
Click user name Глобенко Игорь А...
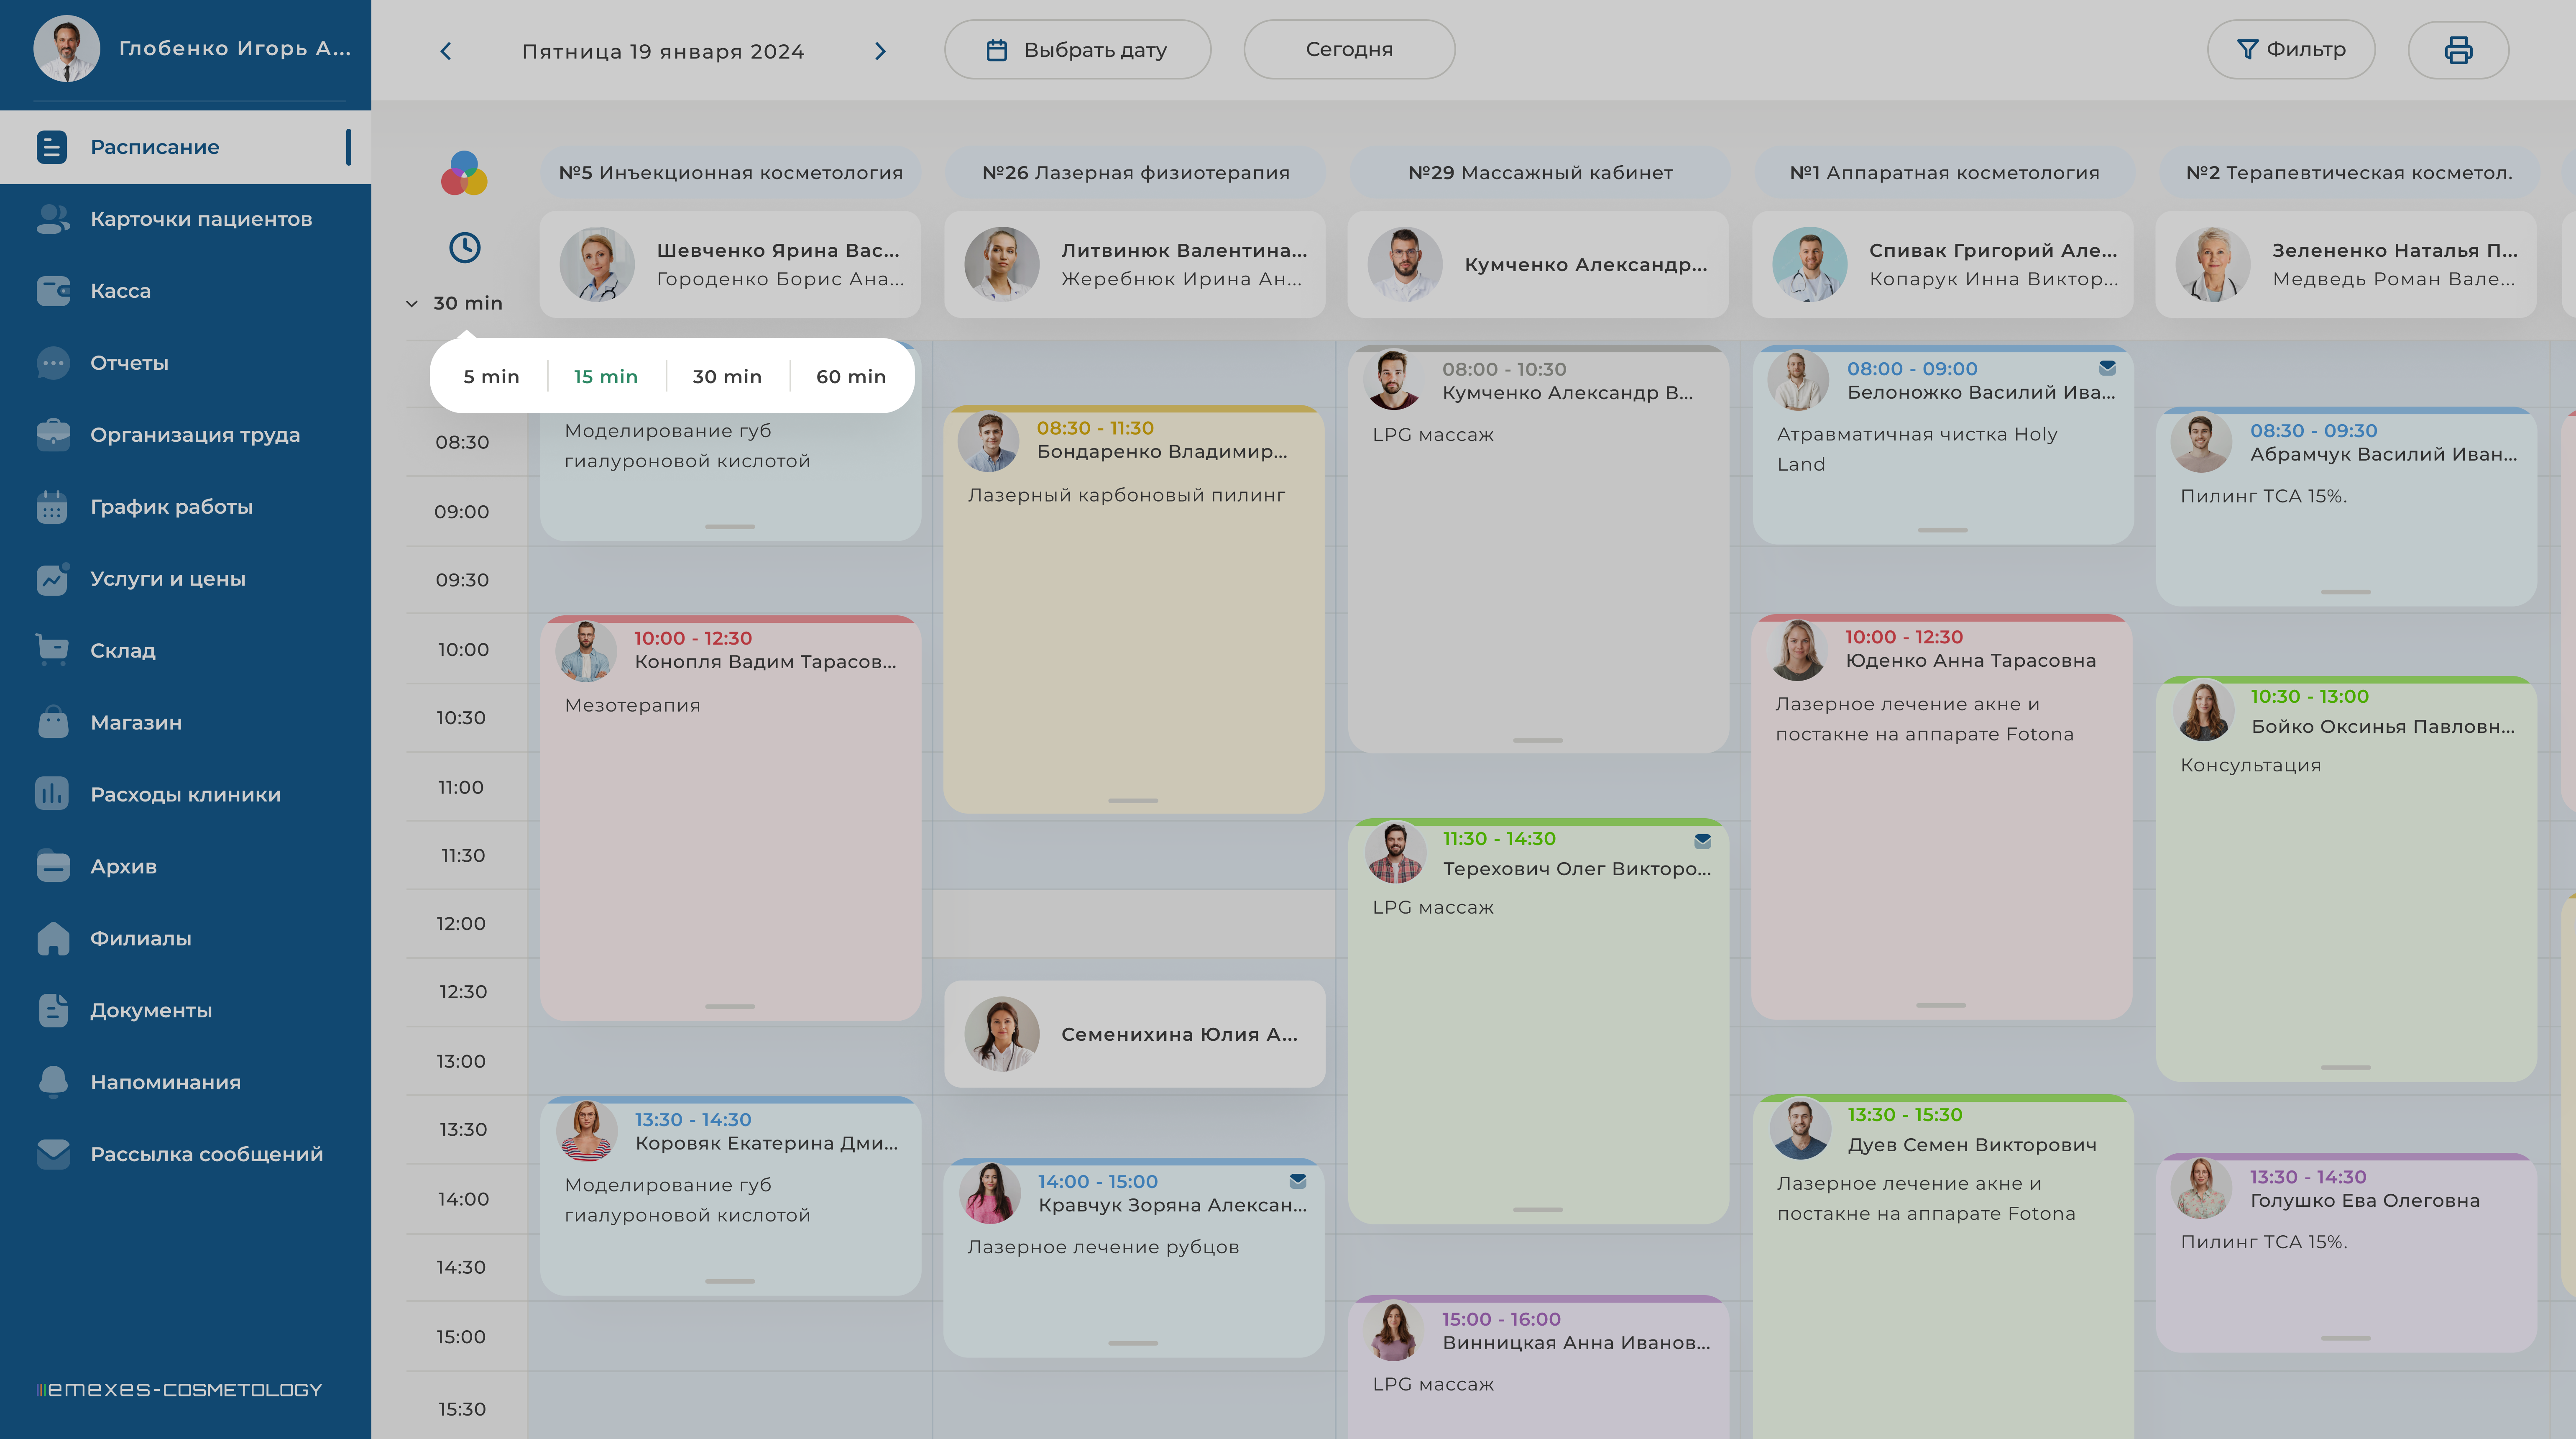(x=235, y=49)
